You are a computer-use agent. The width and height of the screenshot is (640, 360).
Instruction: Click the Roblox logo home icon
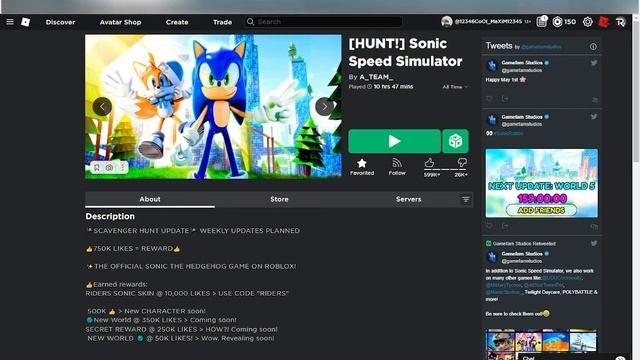[x=25, y=22]
